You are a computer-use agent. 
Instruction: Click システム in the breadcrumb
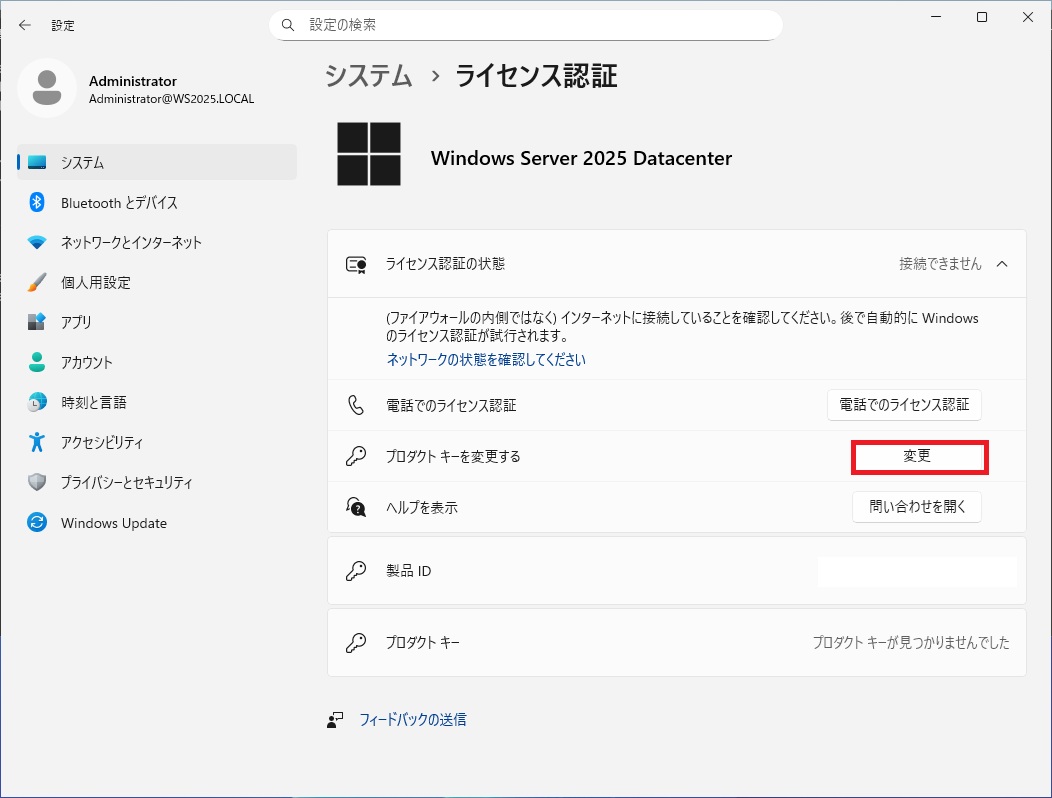pyautogui.click(x=368, y=75)
